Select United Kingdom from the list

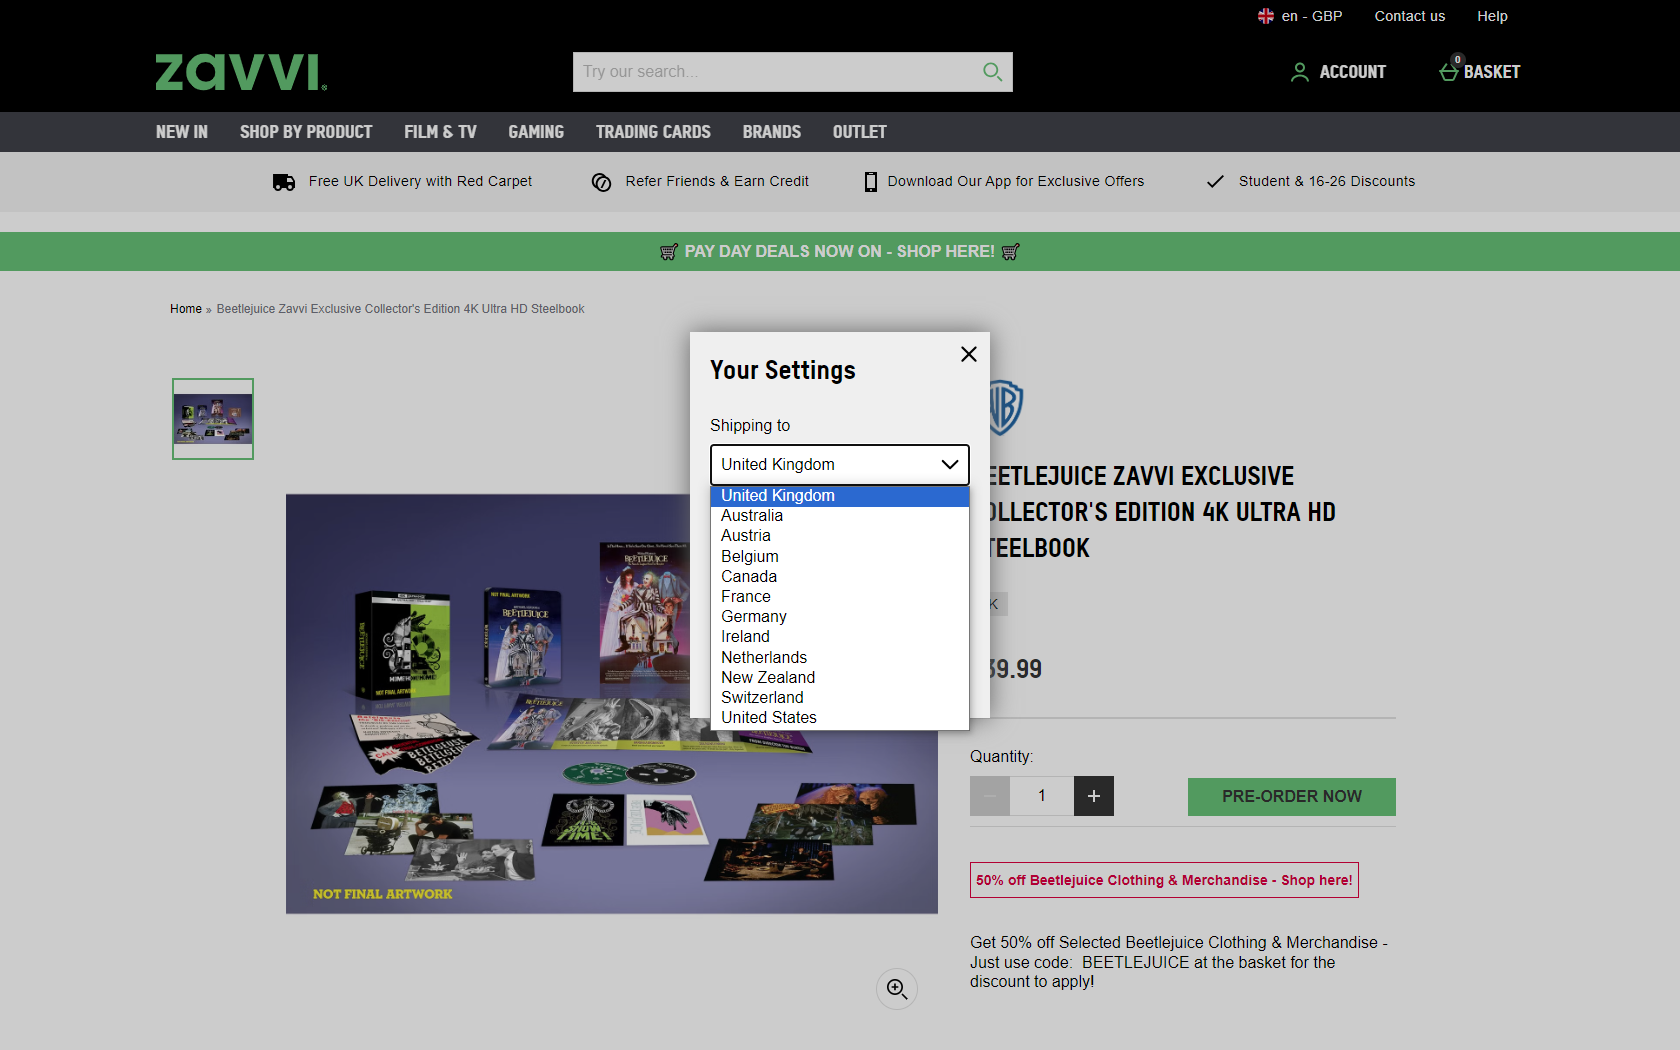840,496
